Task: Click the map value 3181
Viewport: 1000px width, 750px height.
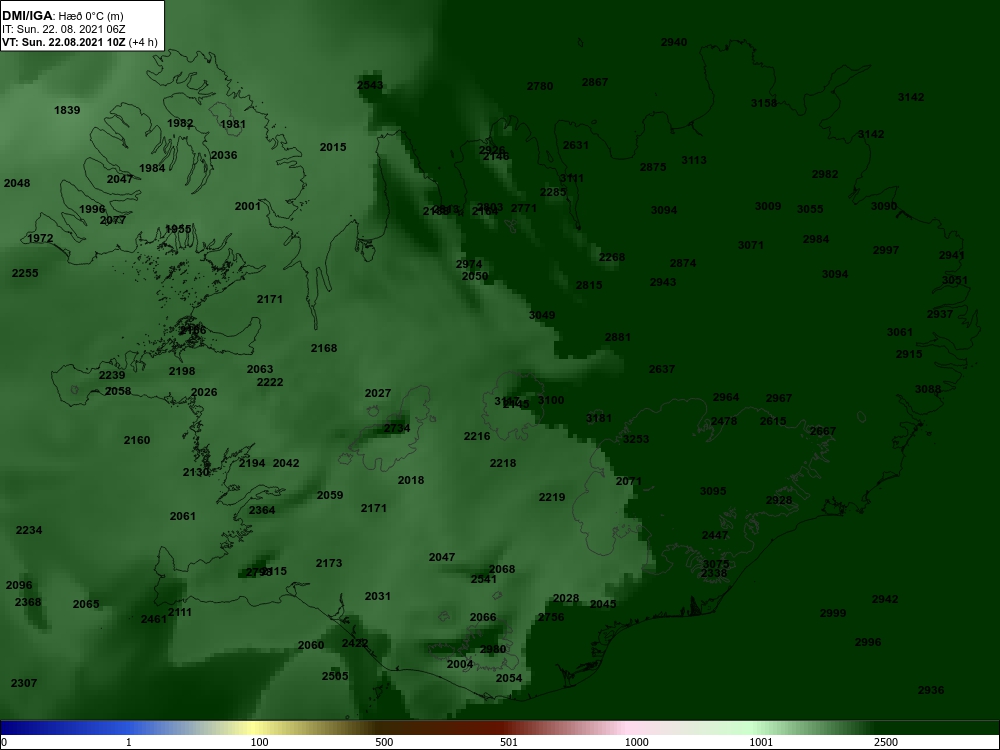Action: pyautogui.click(x=599, y=418)
